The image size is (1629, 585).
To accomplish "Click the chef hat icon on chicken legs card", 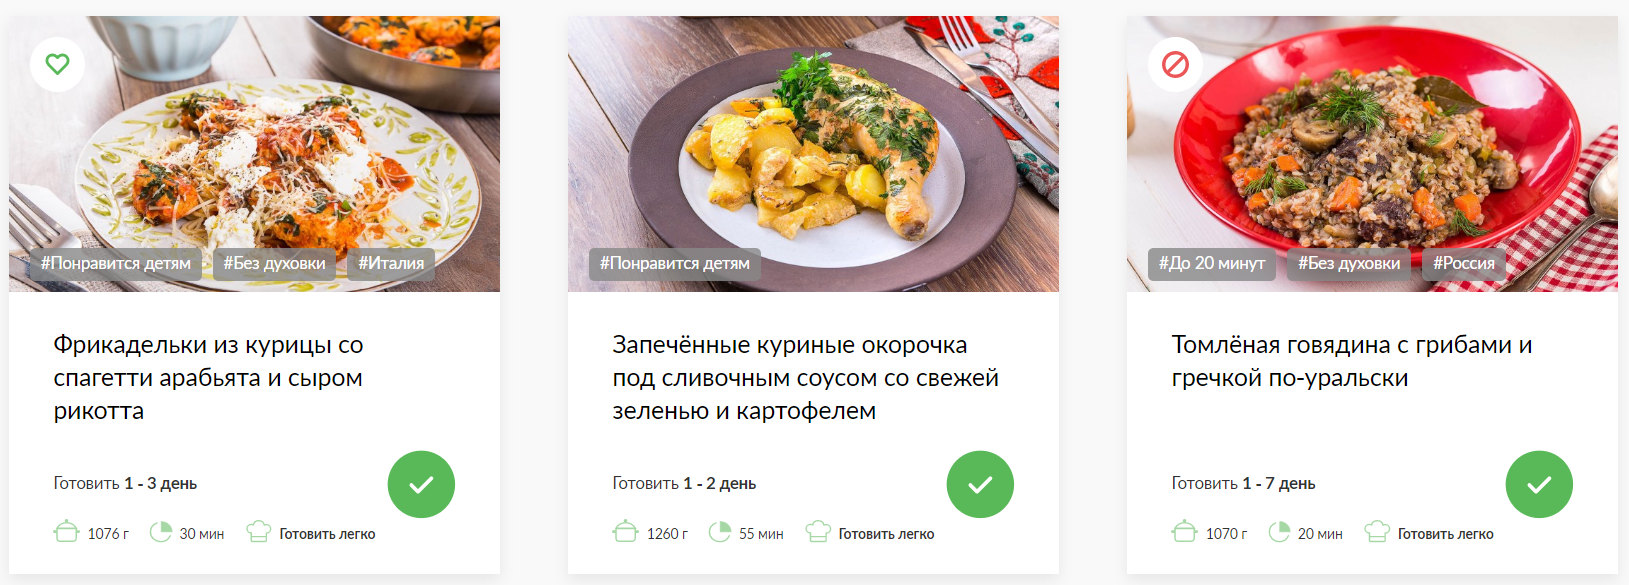I will point(818,531).
